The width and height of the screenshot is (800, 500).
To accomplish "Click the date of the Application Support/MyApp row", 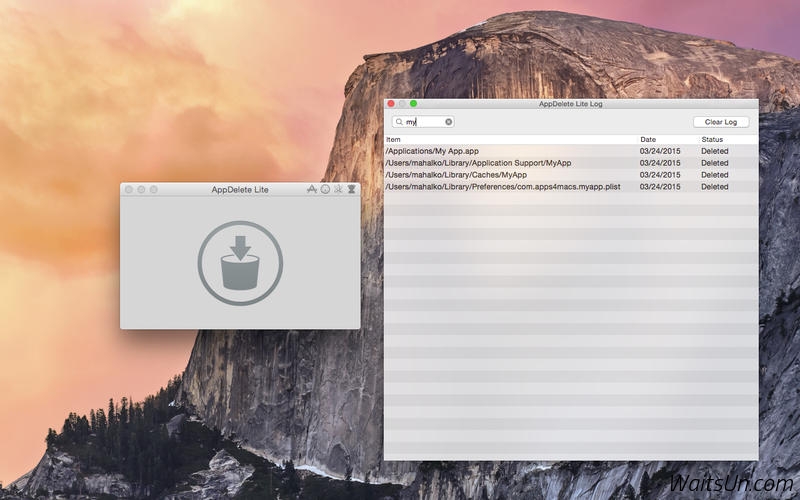I will (x=660, y=163).
